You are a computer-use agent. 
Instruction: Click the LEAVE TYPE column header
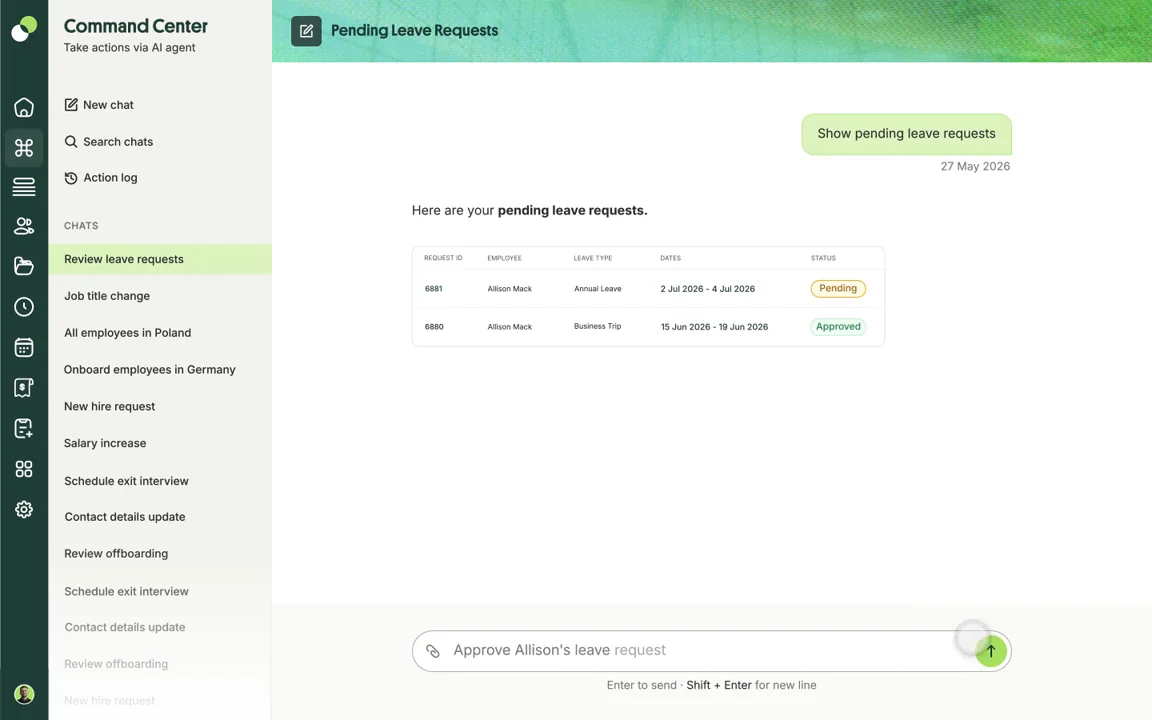tap(593, 258)
